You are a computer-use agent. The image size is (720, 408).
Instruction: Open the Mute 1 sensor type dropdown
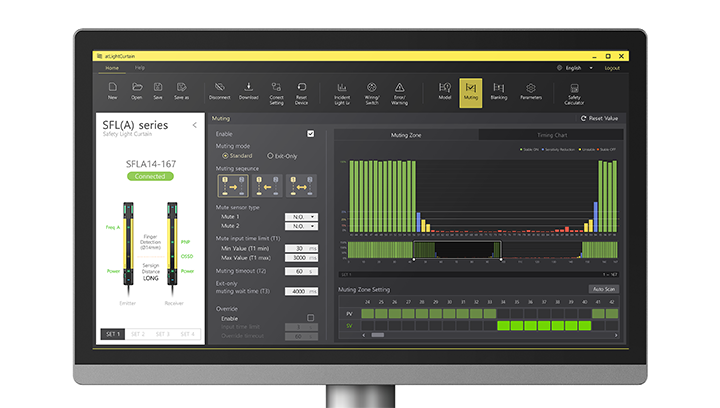tap(299, 216)
